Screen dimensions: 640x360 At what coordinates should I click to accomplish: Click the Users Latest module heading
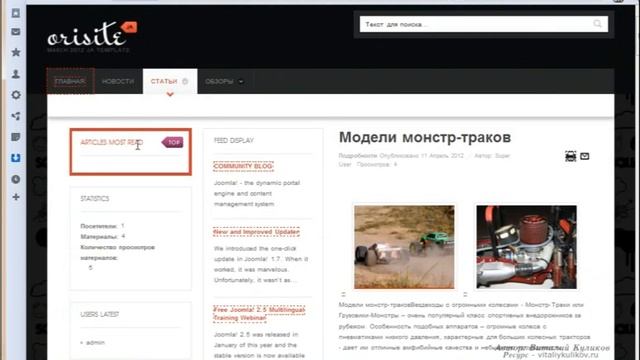pyautogui.click(x=100, y=314)
